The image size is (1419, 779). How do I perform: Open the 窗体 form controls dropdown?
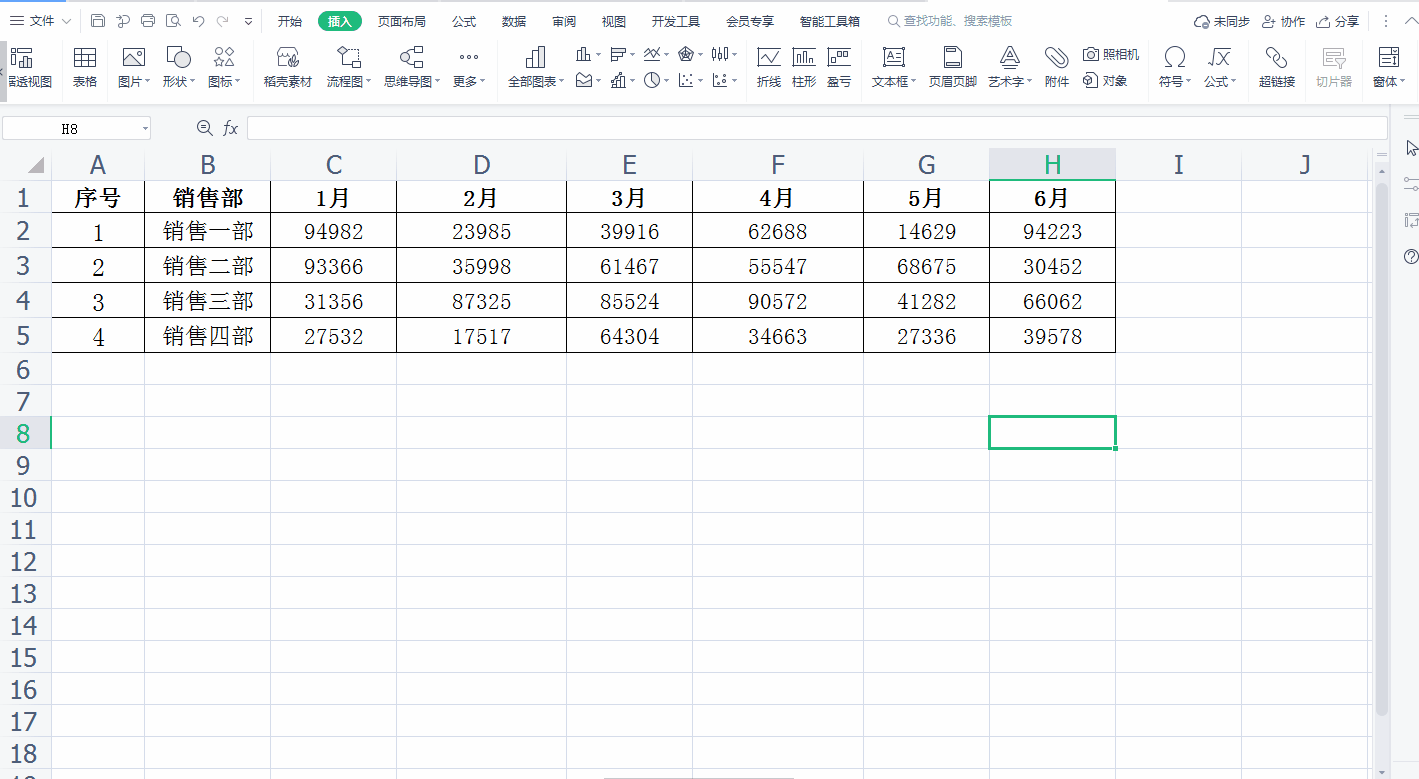1389,68
